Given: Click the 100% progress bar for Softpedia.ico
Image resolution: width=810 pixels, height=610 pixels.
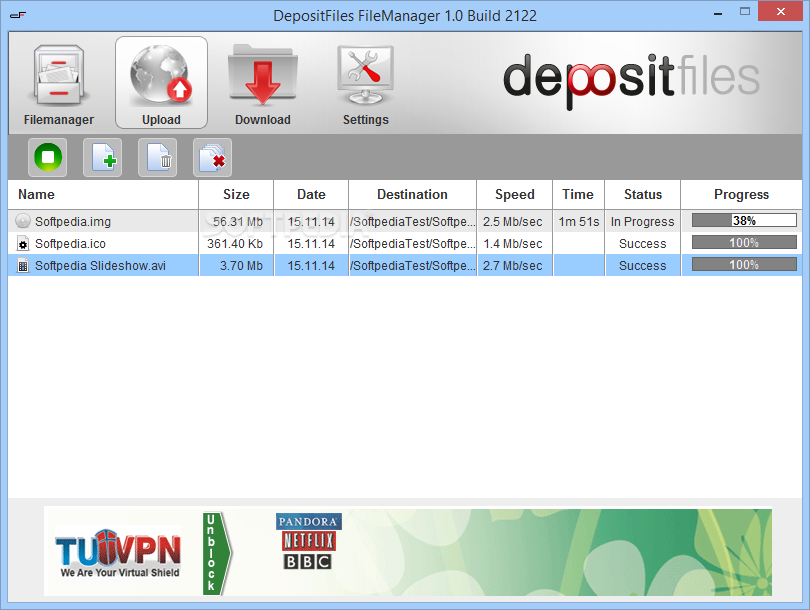Looking at the screenshot, I should point(744,242).
